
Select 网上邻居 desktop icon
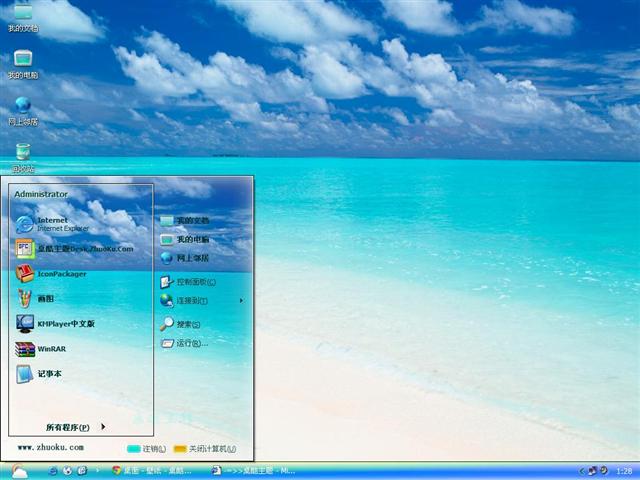tap(23, 109)
